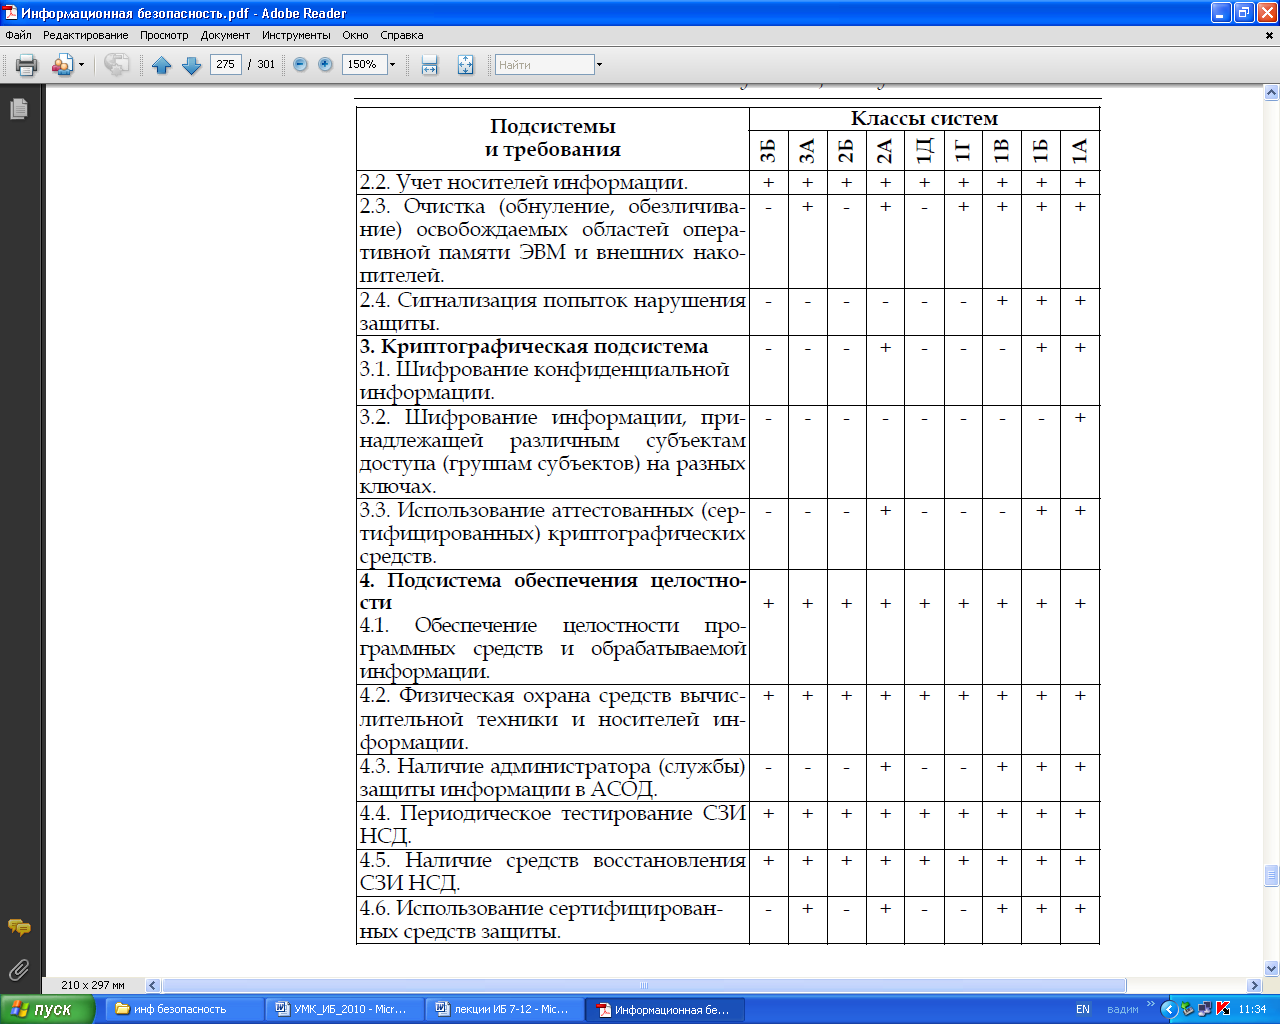Click the taskbar clock showing 11:34
This screenshot has width=1280, height=1024.
tap(1252, 1009)
